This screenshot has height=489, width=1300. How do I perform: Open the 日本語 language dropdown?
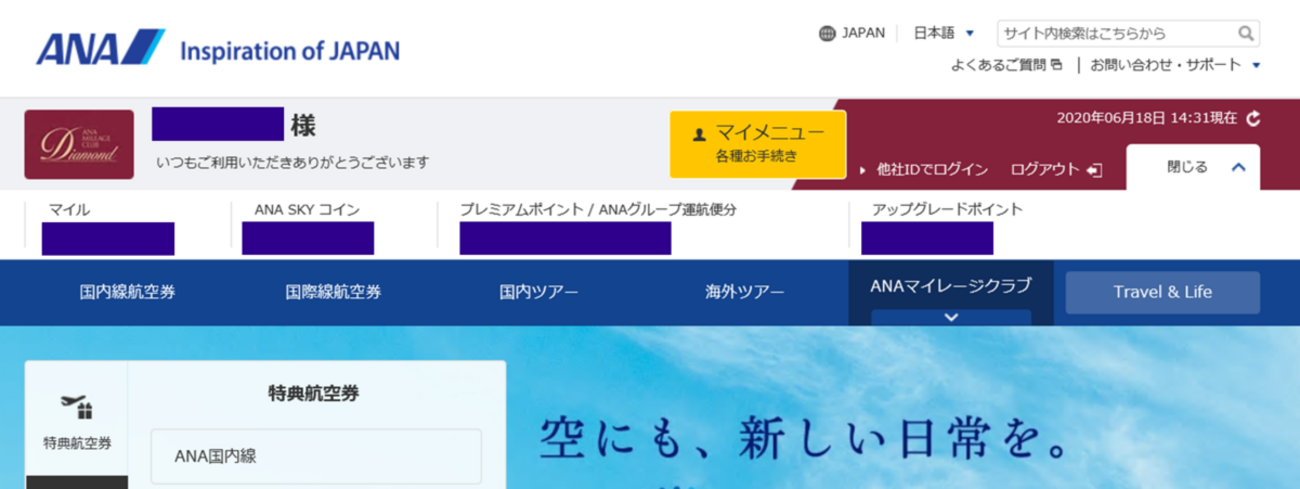(x=943, y=33)
